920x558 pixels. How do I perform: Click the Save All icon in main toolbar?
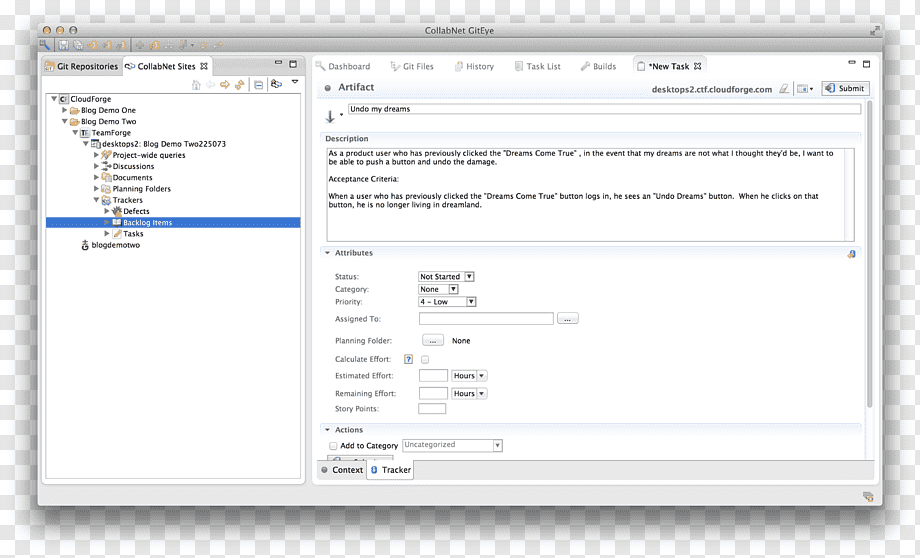coord(77,45)
